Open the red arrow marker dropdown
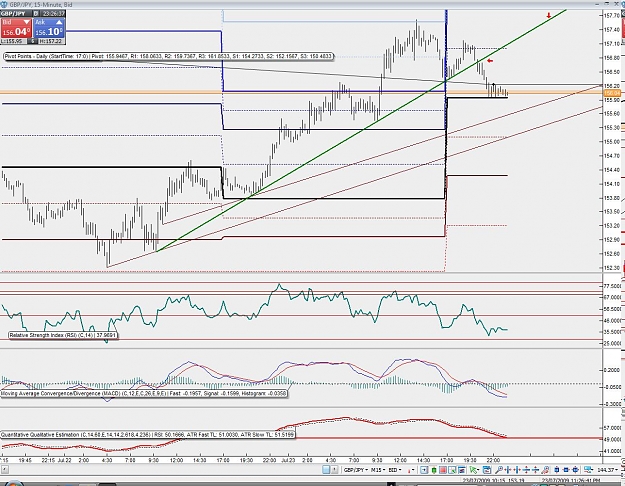This screenshot has height=486, width=625. tap(411, 470)
